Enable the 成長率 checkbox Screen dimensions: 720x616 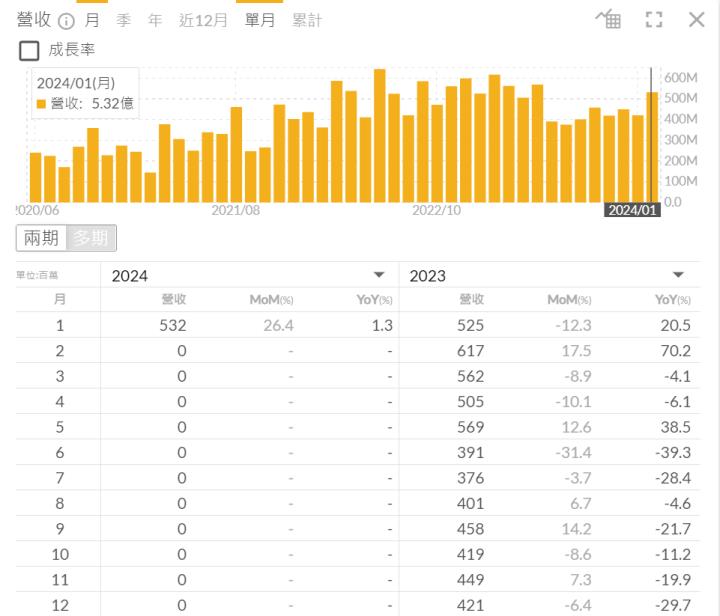pyautogui.click(x=30, y=50)
